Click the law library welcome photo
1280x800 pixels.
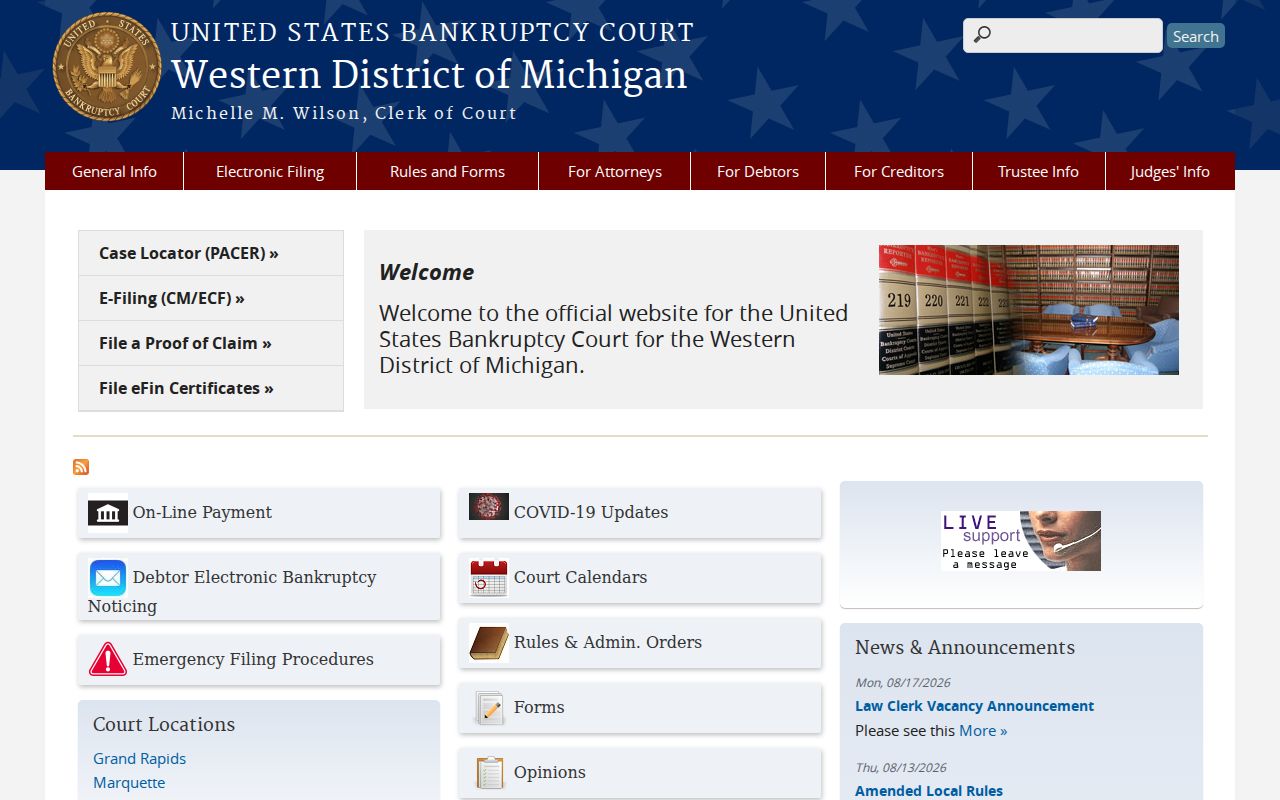[1029, 310]
